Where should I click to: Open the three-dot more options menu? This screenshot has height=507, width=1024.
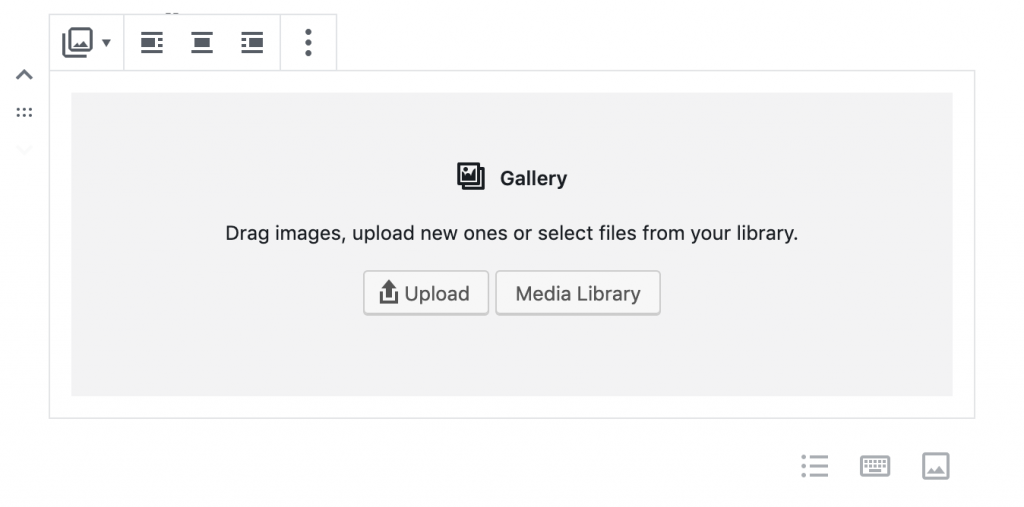pyautogui.click(x=308, y=42)
